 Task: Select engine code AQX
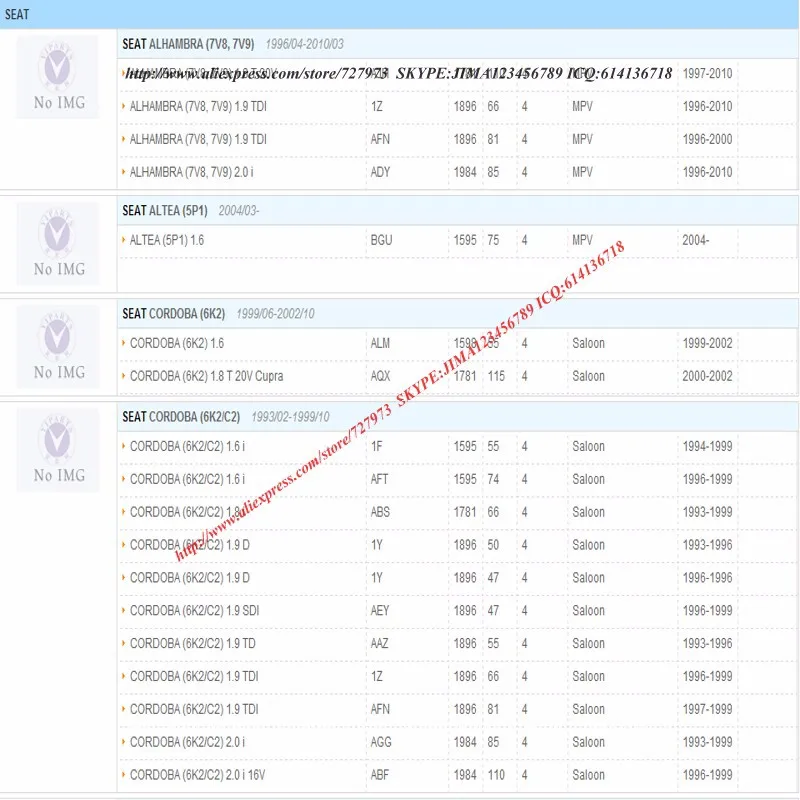380,377
